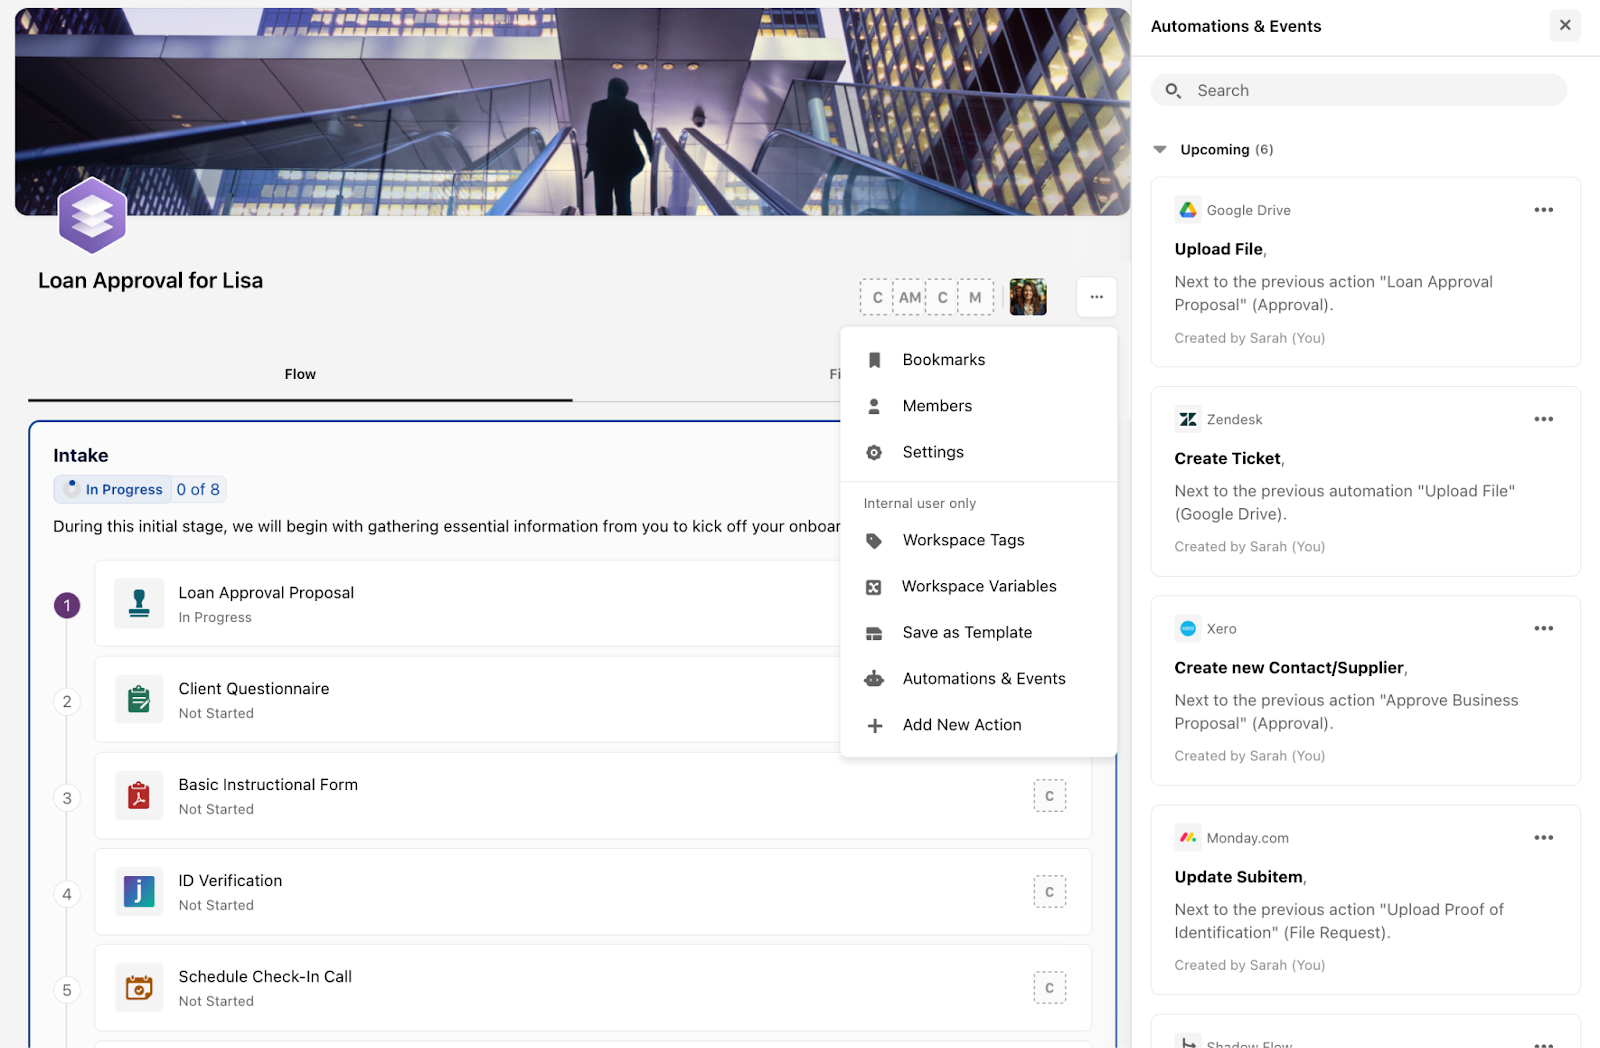
Task: Open the ID Verification action
Action: point(592,892)
